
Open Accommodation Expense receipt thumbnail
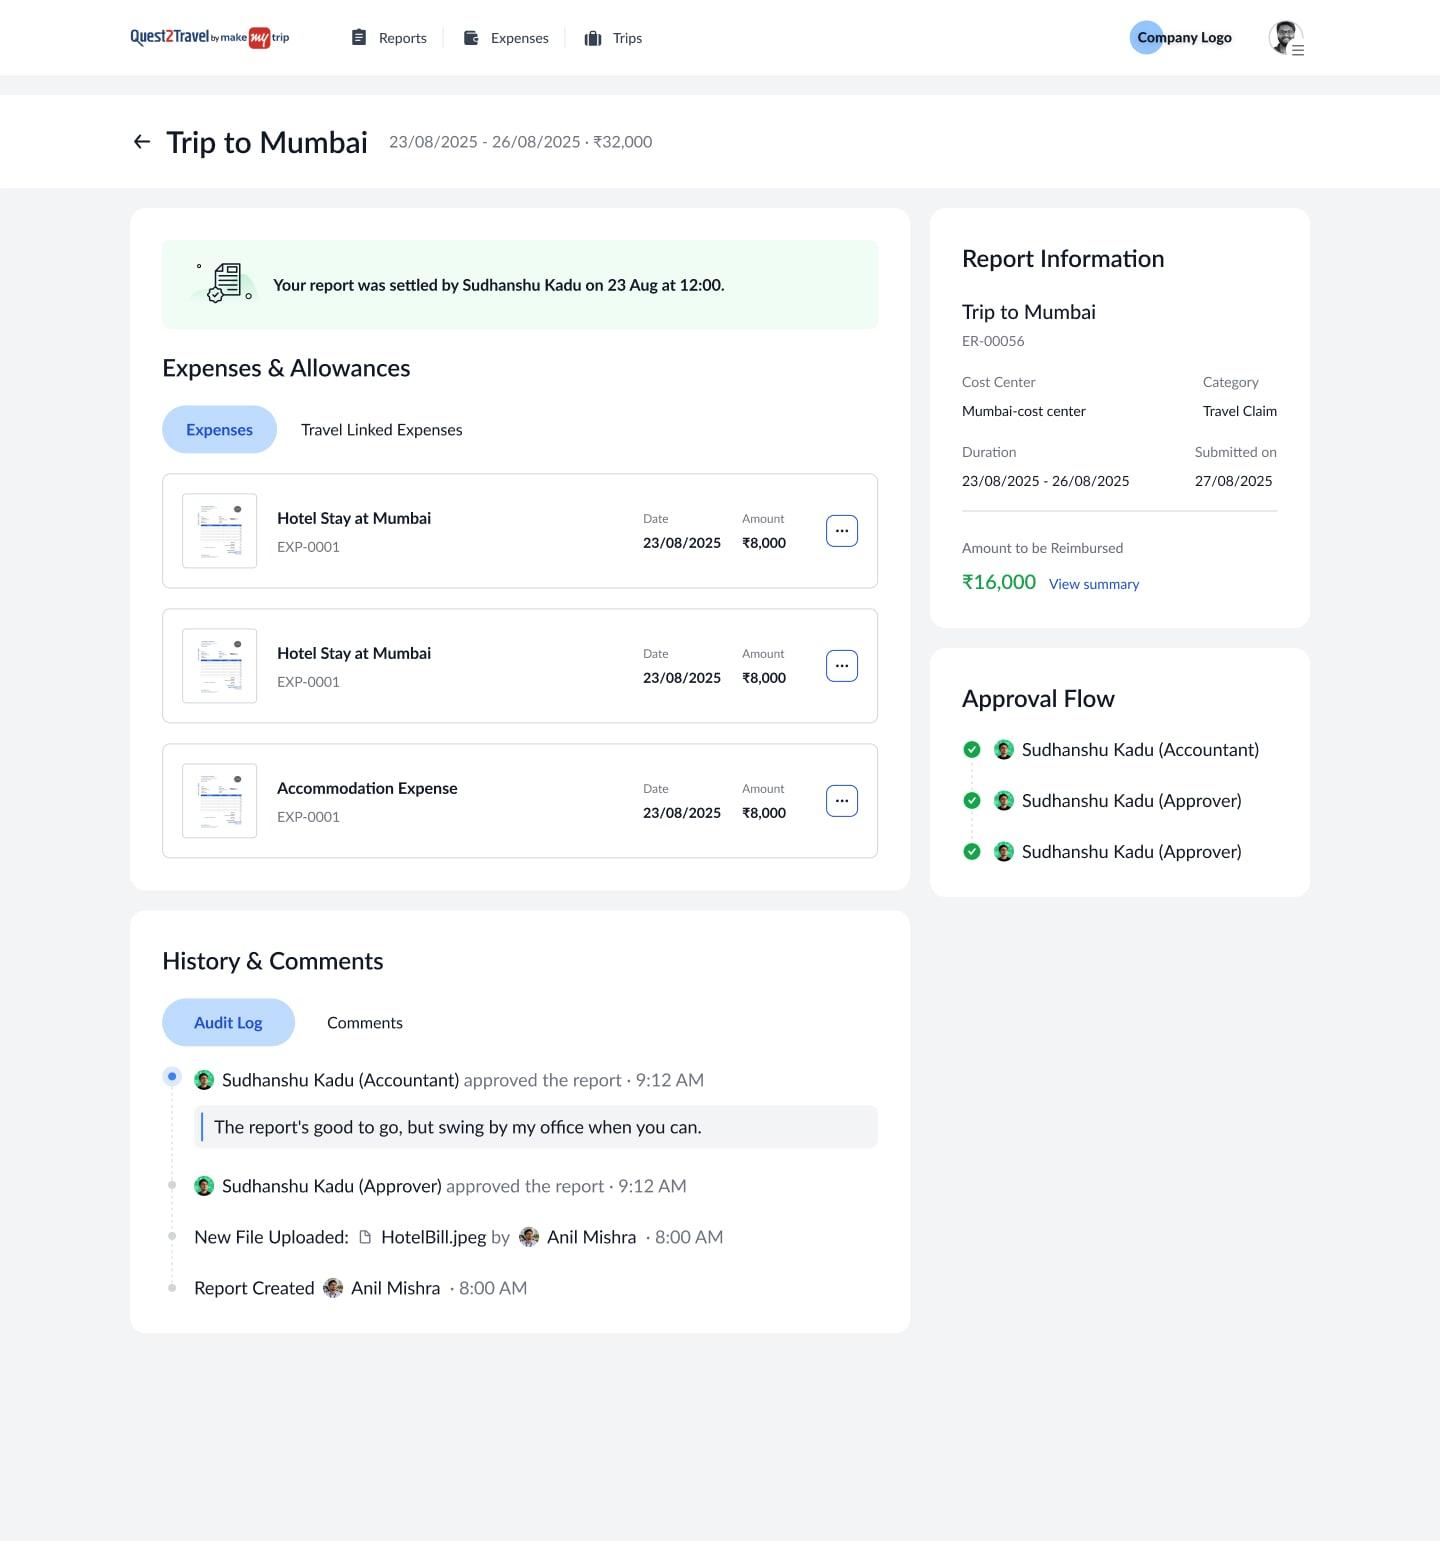pyautogui.click(x=219, y=801)
